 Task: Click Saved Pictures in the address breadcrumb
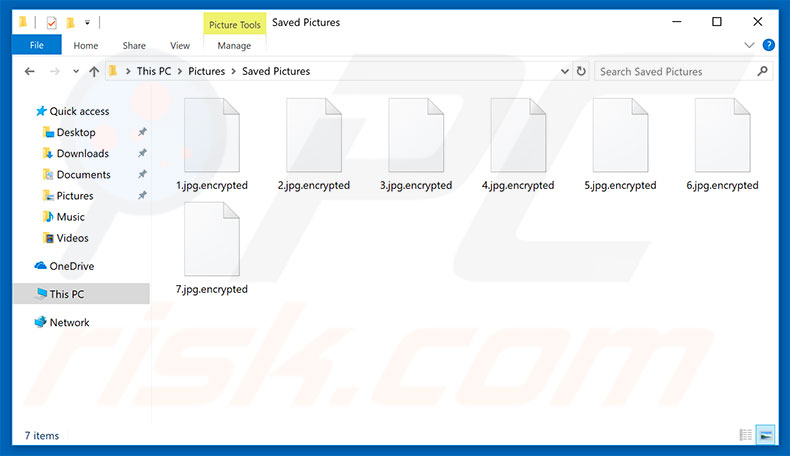[x=276, y=71]
